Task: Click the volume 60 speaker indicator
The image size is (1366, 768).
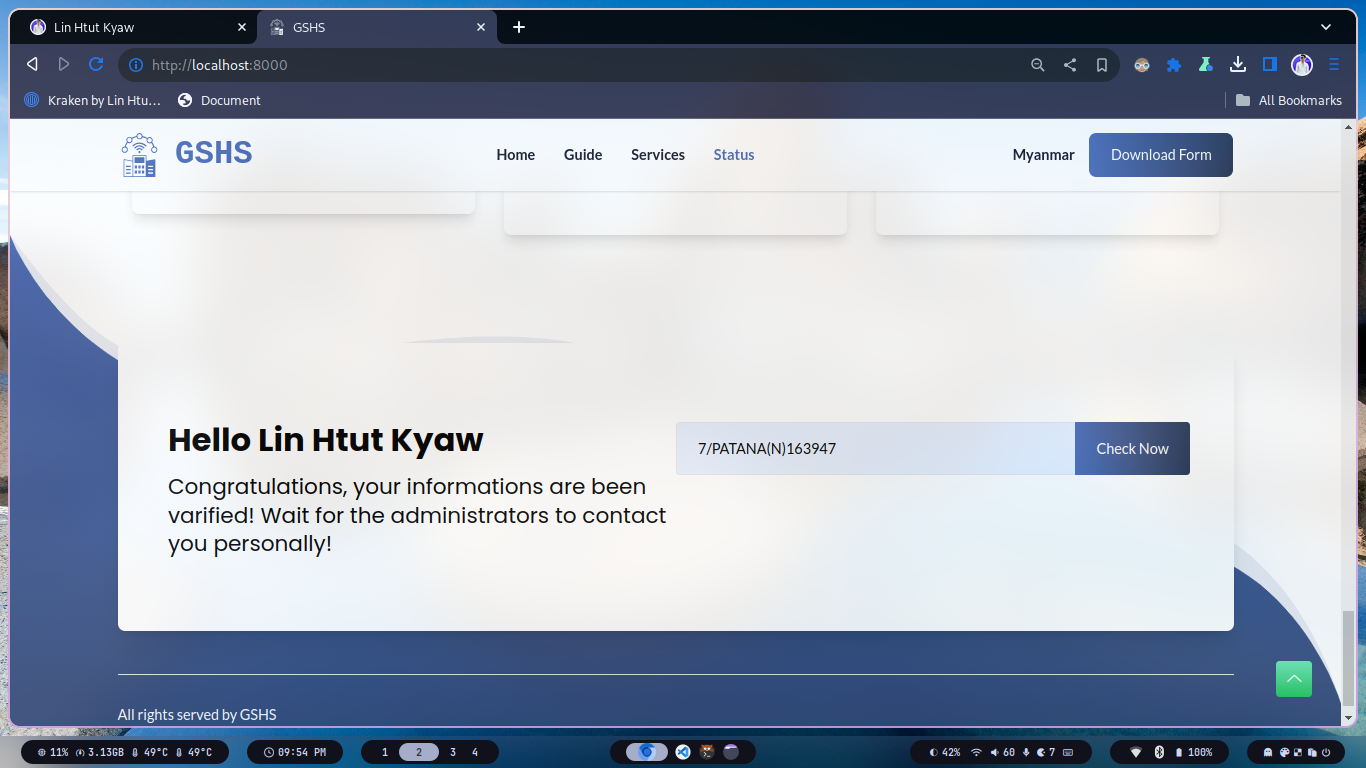Action: click(1003, 752)
